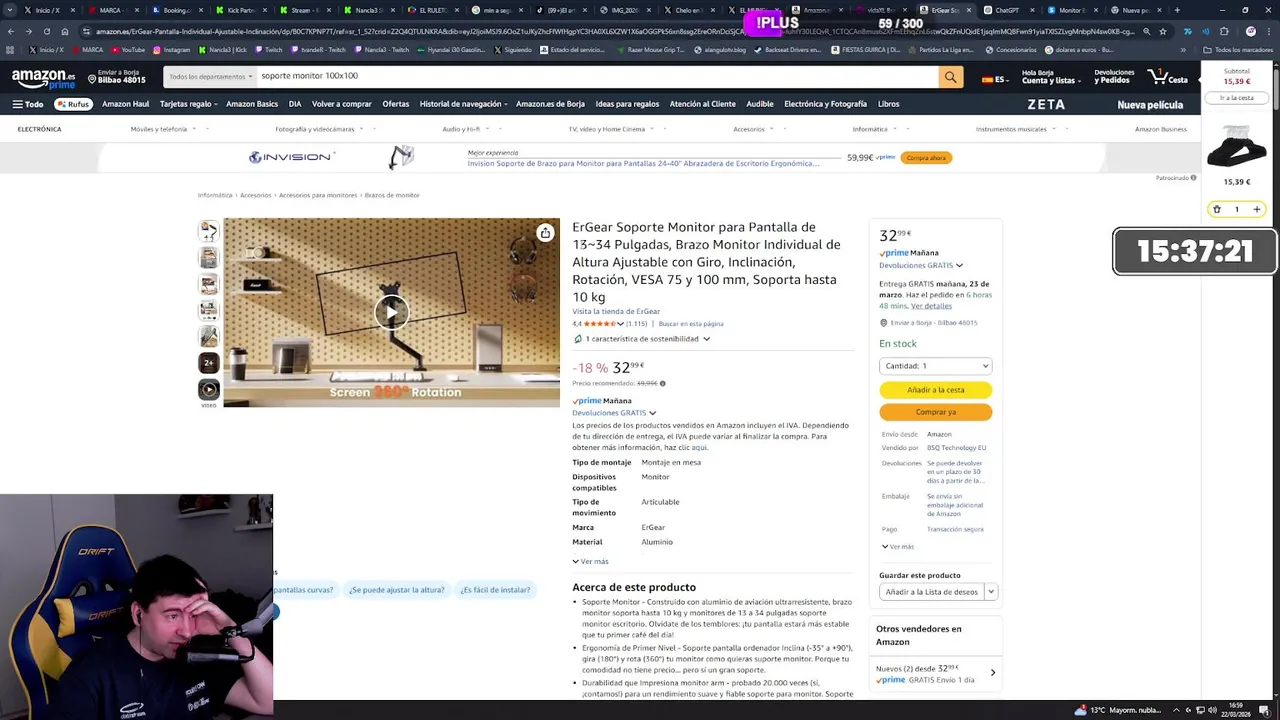Click the Nueva película ZETA banner
Viewport: 1280px width, 720px height.
[x=1105, y=104]
